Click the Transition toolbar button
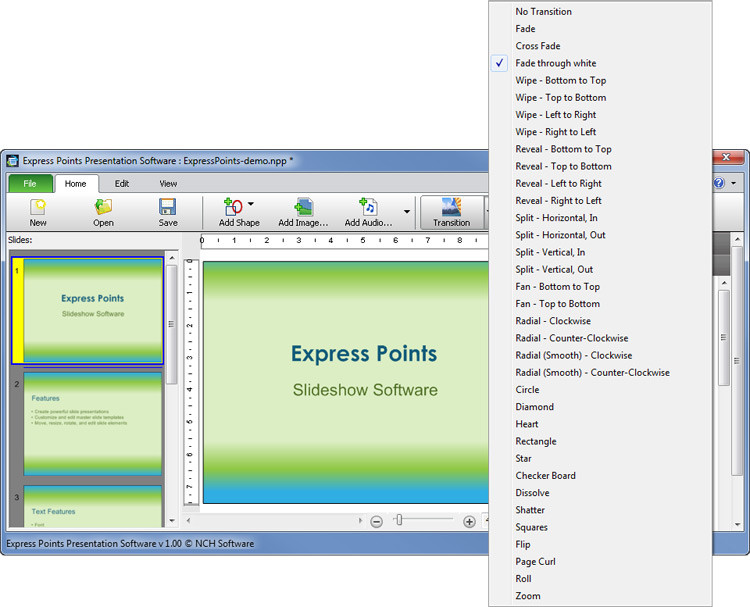Viewport: 750px width, 607px height. click(x=452, y=212)
